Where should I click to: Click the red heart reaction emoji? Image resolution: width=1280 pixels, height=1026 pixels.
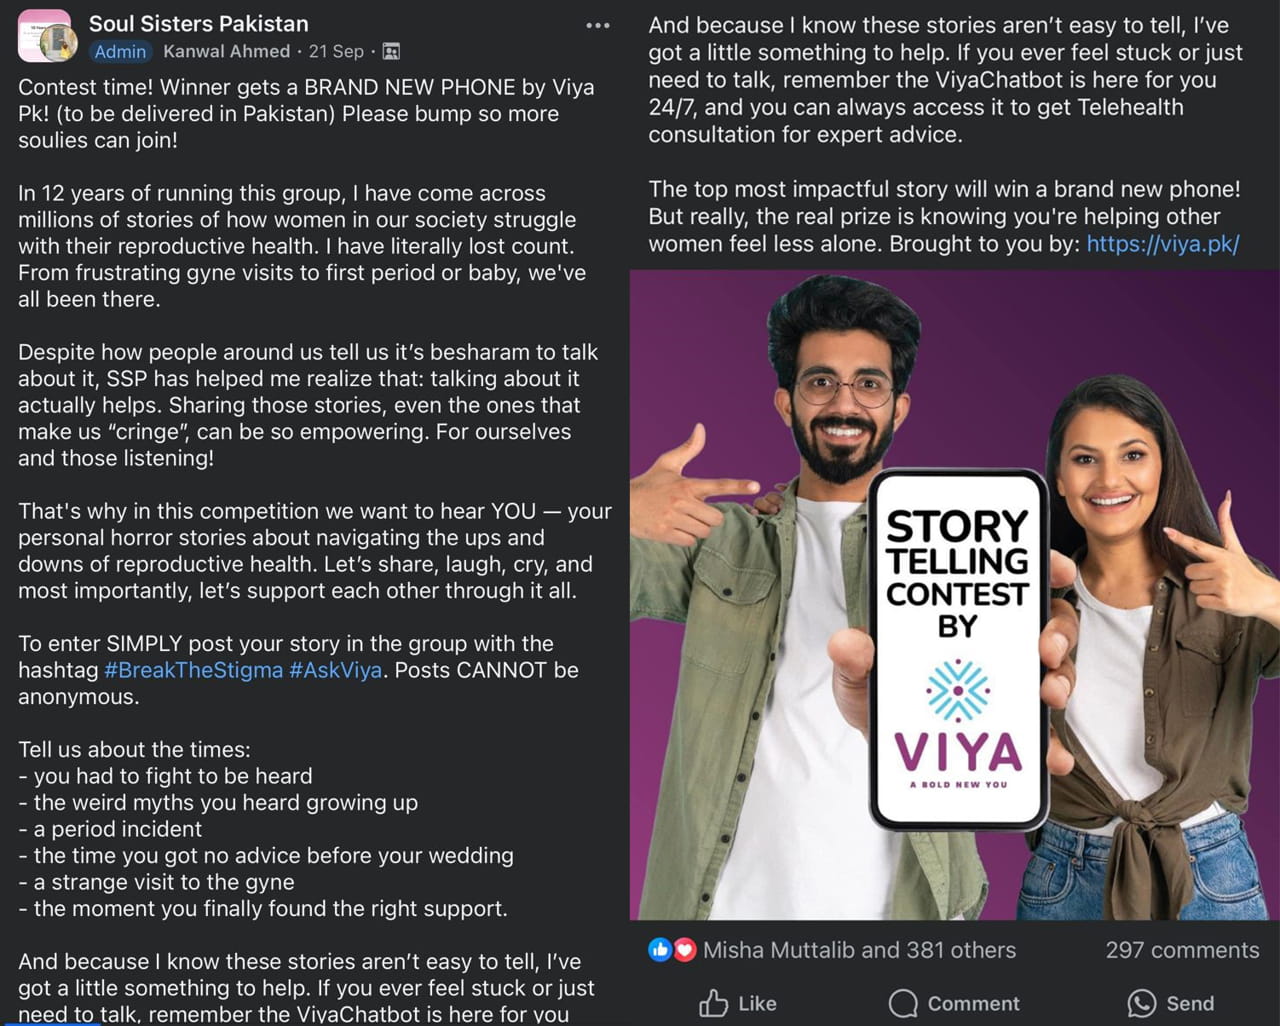[x=684, y=950]
